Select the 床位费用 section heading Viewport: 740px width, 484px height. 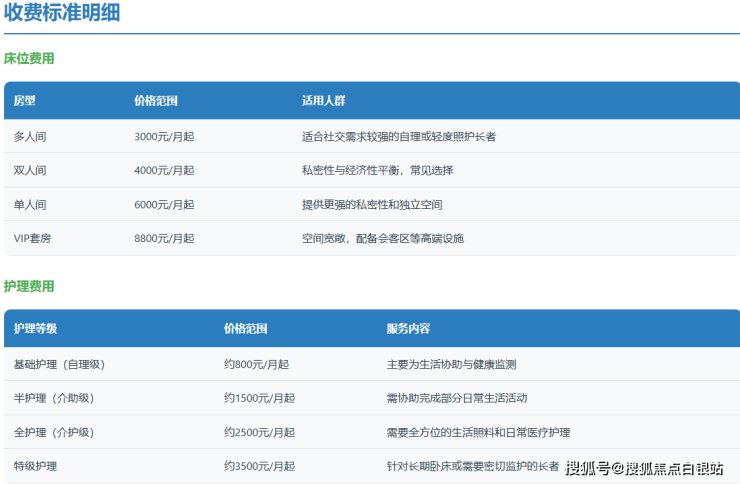click(29, 59)
